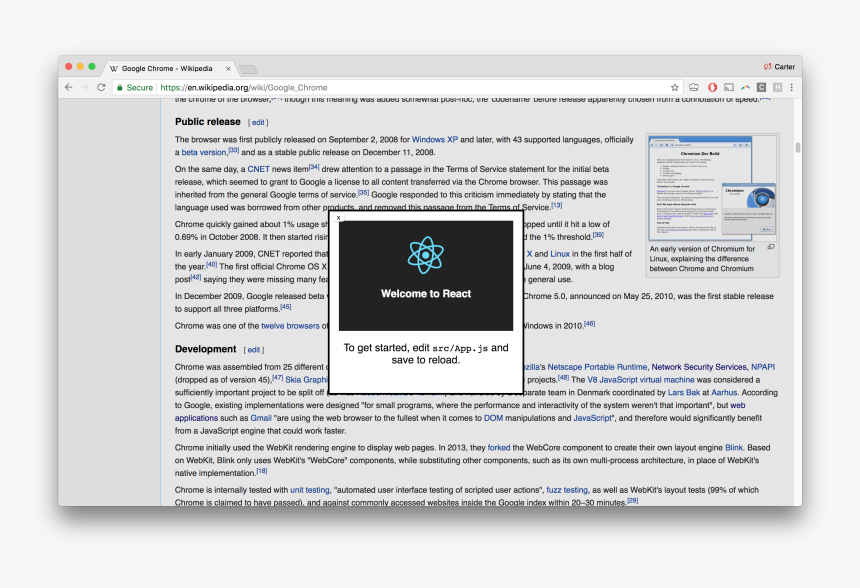Click the rainbow arc extension icon
Image resolution: width=860 pixels, height=588 pixels.
[x=745, y=87]
